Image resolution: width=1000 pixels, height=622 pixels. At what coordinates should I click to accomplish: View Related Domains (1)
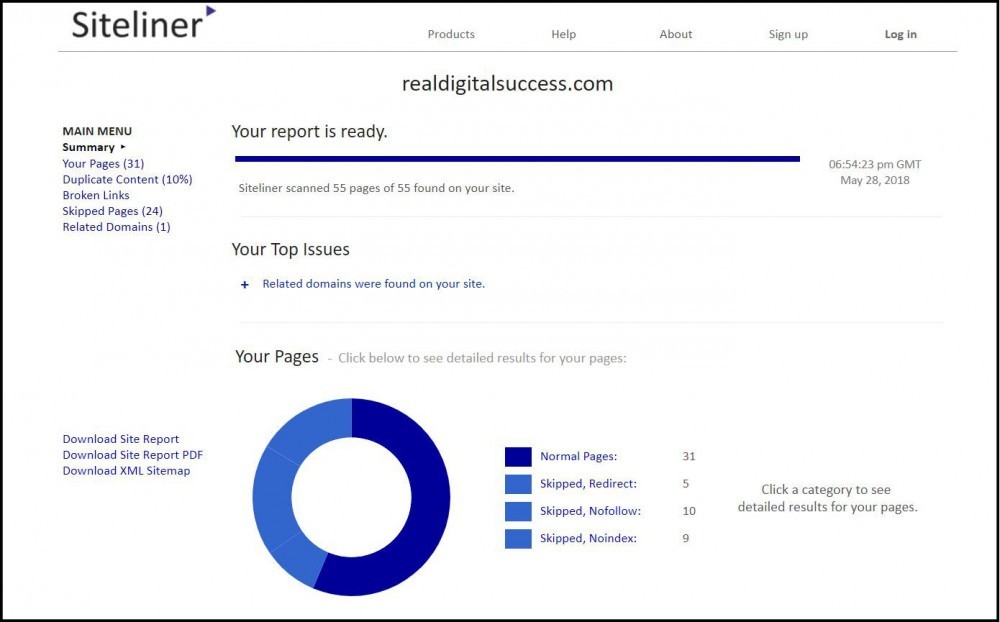(x=116, y=227)
